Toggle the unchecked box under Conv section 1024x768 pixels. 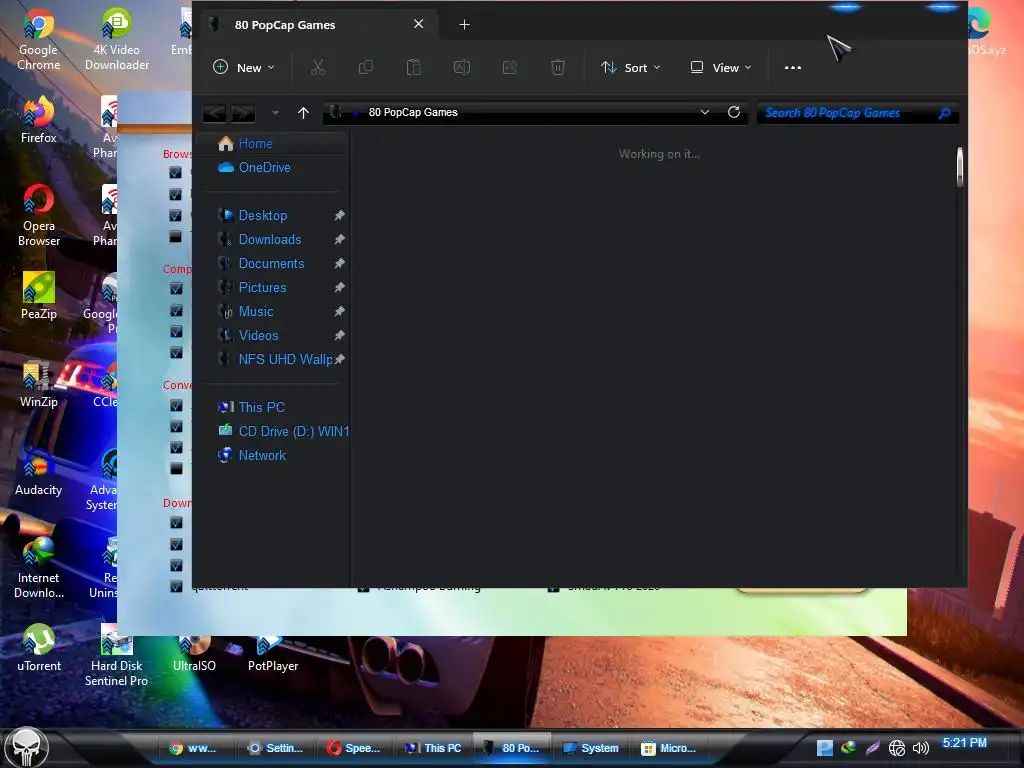tap(176, 468)
